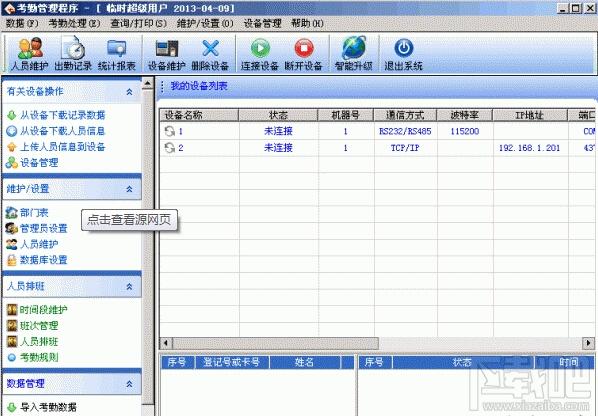Click 115200 baud rate cell
The width and height of the screenshot is (598, 416).
465,131
